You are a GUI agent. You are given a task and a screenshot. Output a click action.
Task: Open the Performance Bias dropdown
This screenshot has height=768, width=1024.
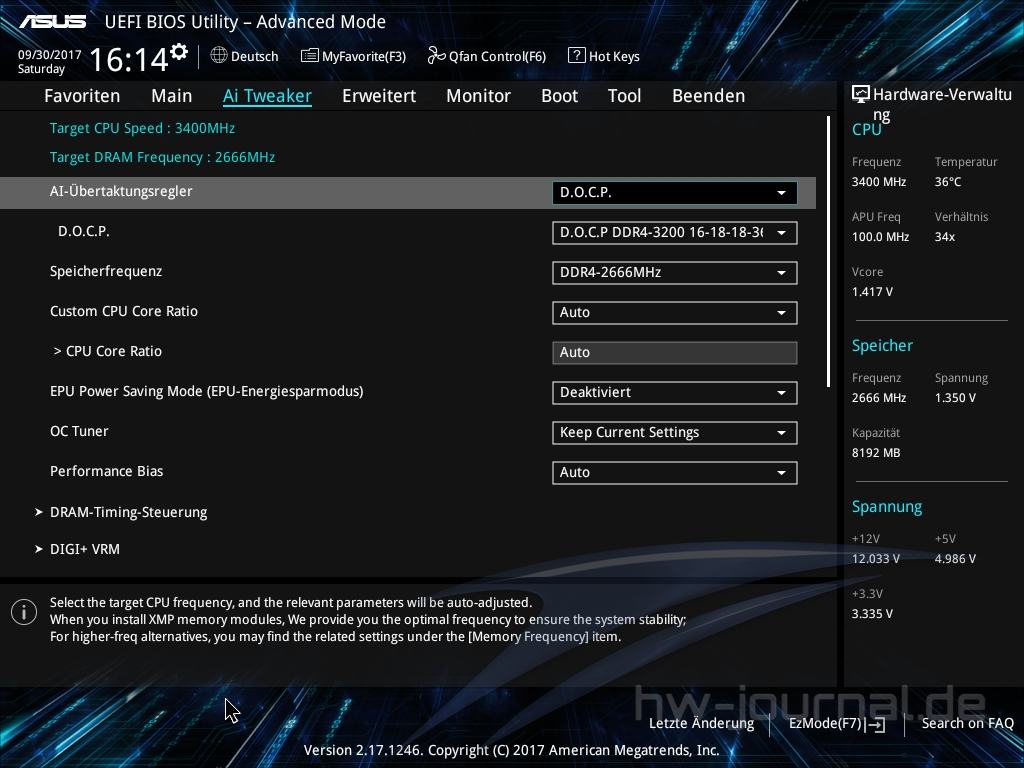click(x=675, y=472)
